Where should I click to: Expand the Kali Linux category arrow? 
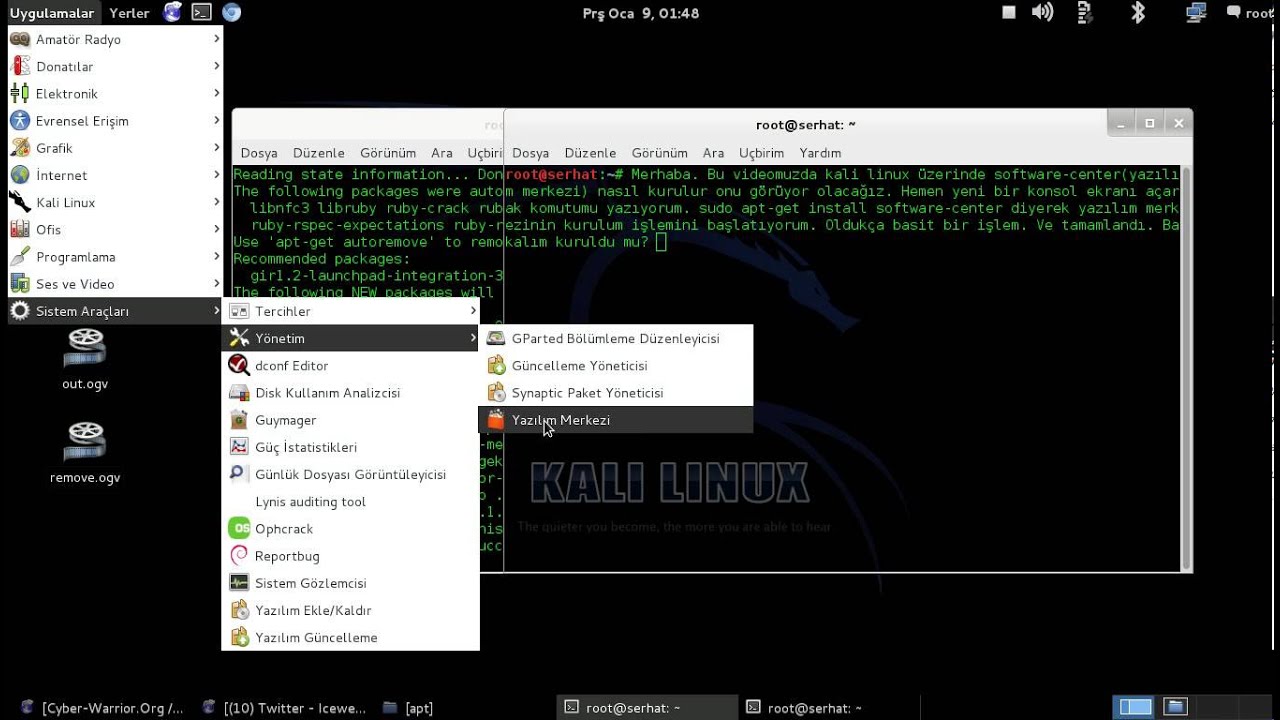[216, 202]
